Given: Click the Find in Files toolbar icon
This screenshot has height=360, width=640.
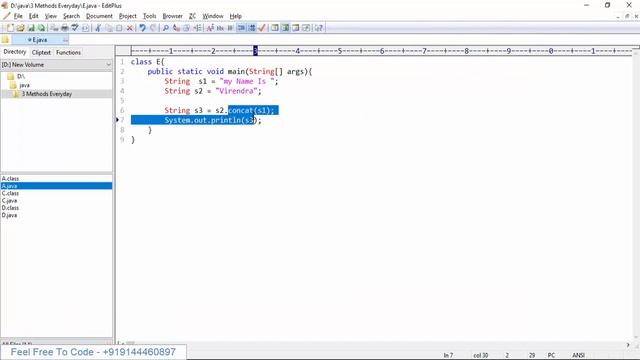Looking at the screenshot, I should (187, 28).
